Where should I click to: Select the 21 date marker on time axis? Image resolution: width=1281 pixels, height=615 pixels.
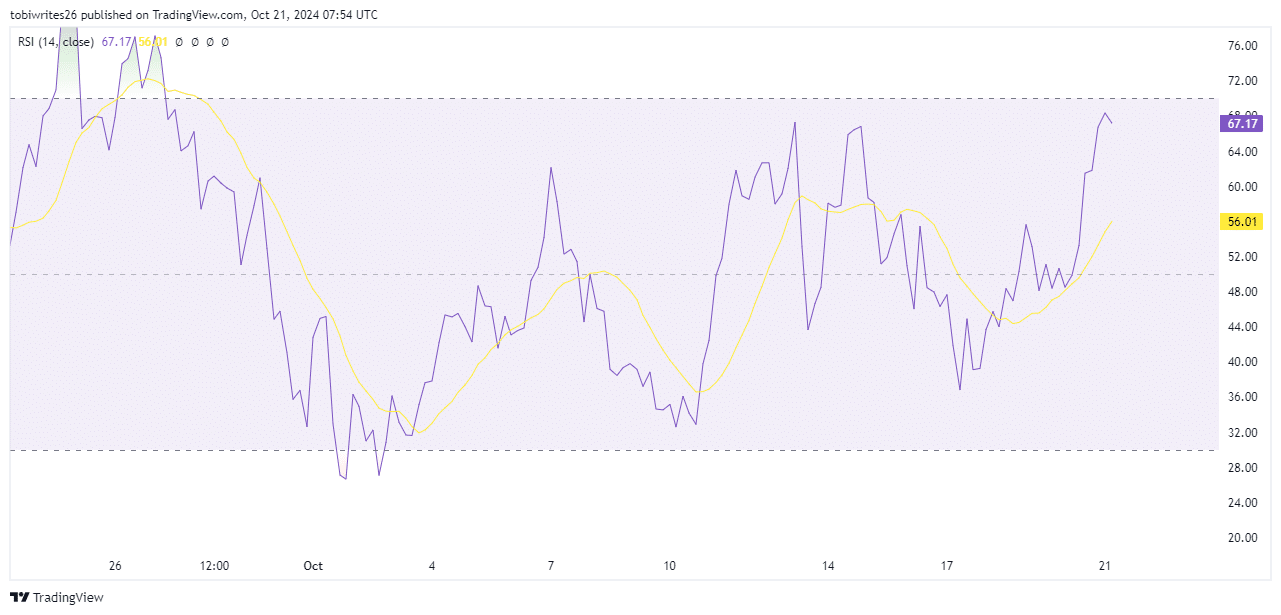[1105, 566]
